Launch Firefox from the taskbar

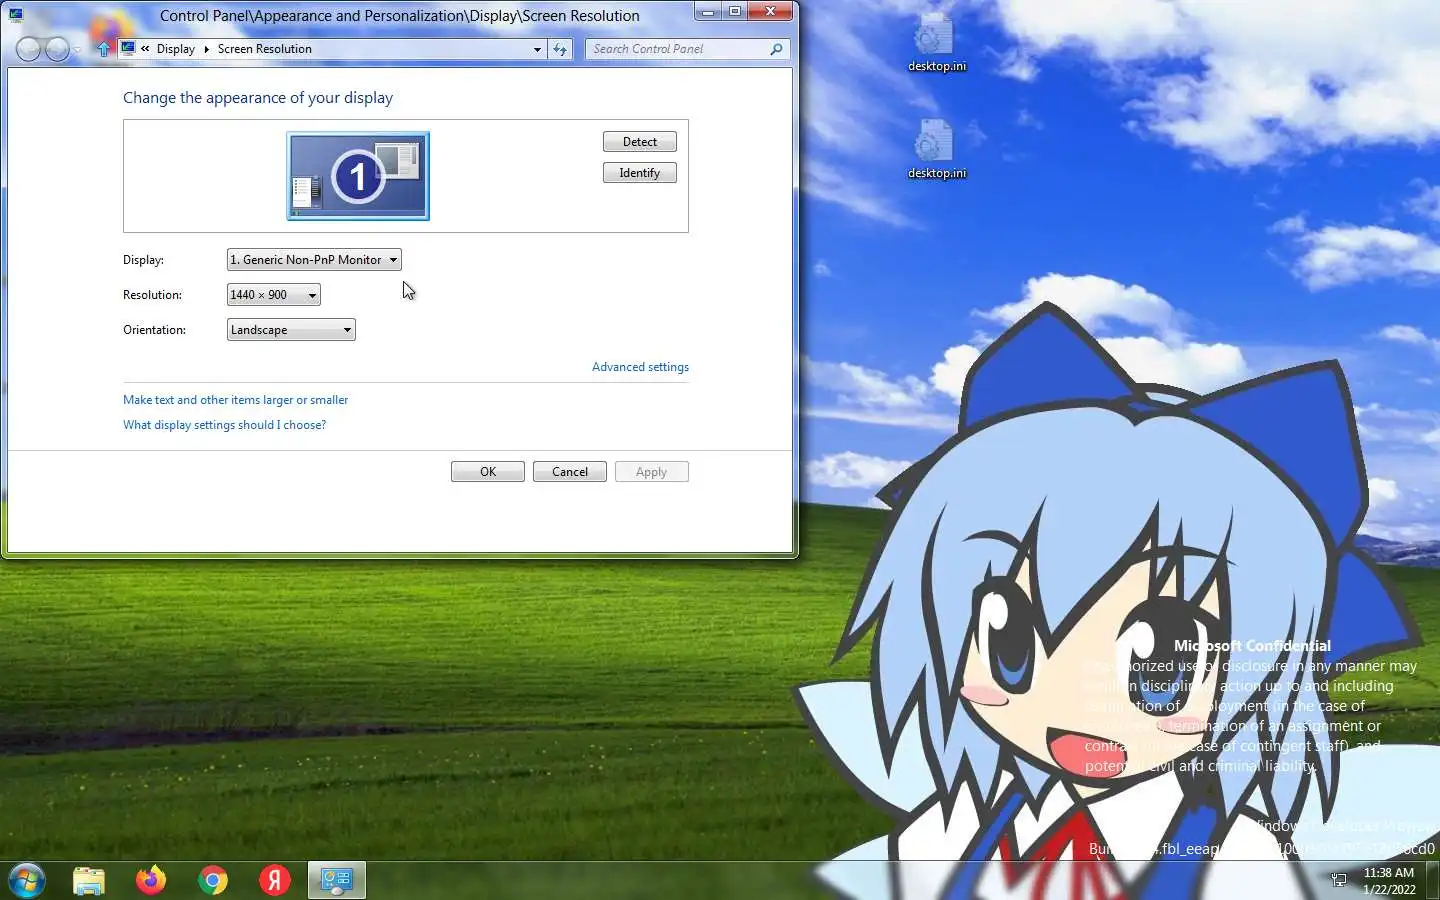point(151,880)
